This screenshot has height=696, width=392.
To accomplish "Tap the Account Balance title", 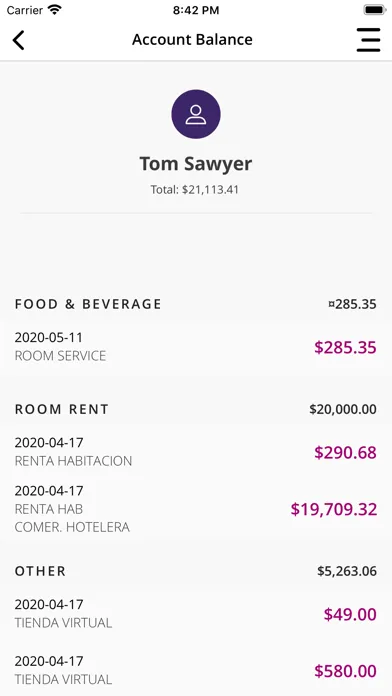I will click(x=192, y=40).
